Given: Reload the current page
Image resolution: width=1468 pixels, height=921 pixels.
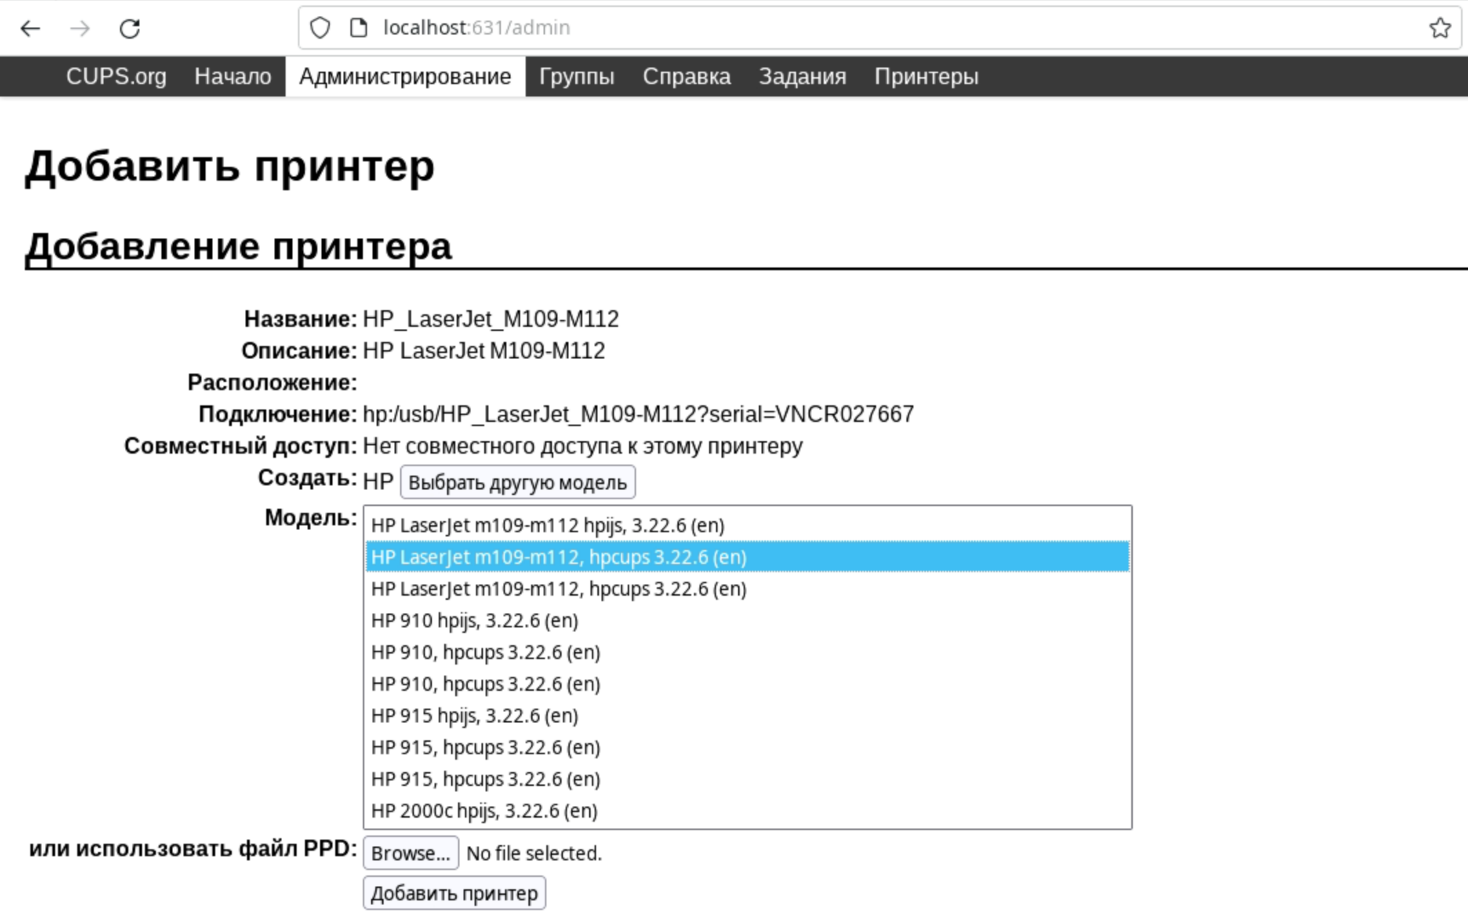Looking at the screenshot, I should pos(130,28).
